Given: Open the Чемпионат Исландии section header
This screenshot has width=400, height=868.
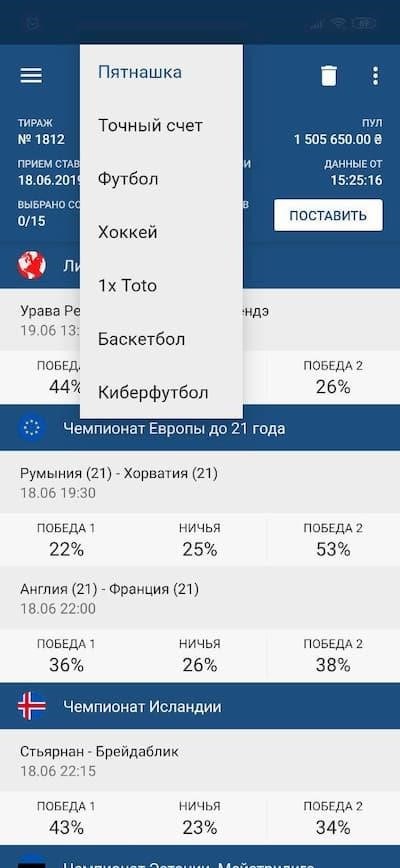Looking at the screenshot, I should pyautogui.click(x=200, y=706).
